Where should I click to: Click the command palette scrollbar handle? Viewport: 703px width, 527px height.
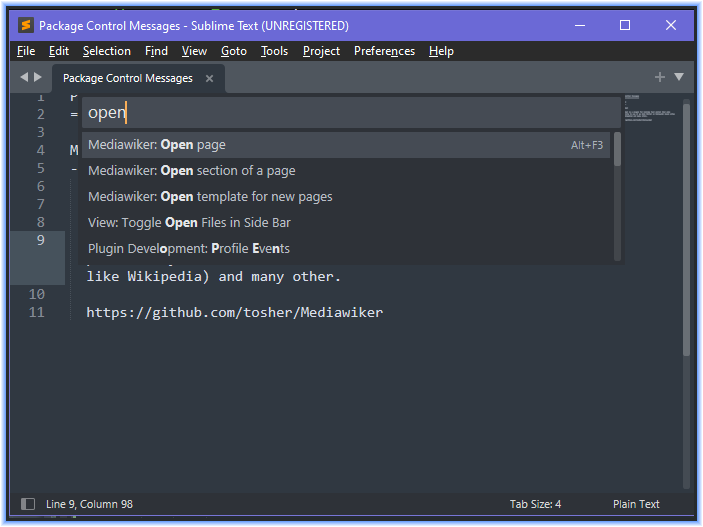(x=617, y=149)
